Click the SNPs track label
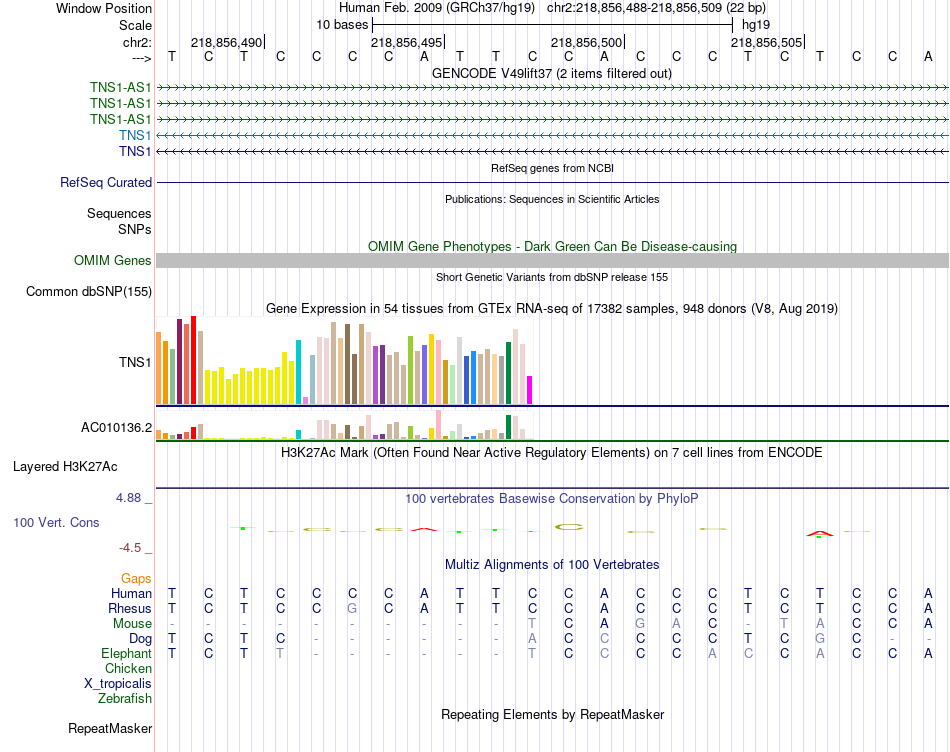 [x=135, y=230]
